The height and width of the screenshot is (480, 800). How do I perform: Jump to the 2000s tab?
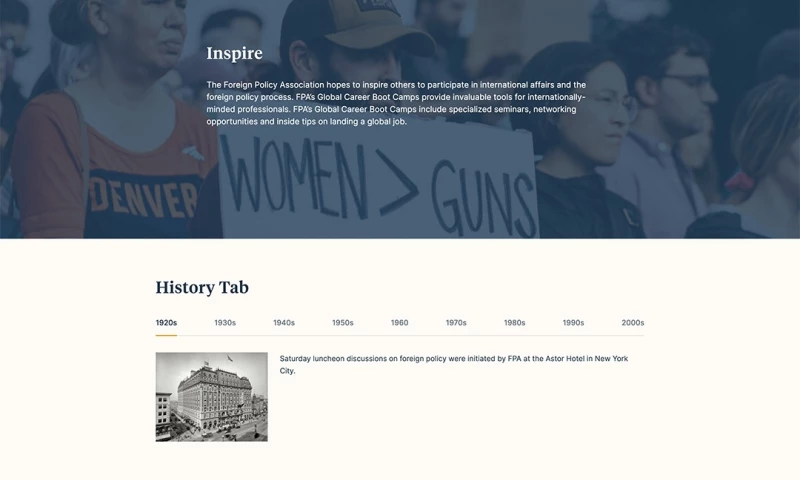pos(632,323)
